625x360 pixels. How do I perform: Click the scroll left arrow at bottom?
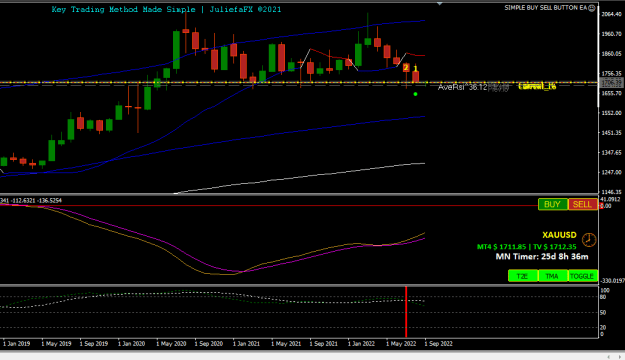click(609, 357)
